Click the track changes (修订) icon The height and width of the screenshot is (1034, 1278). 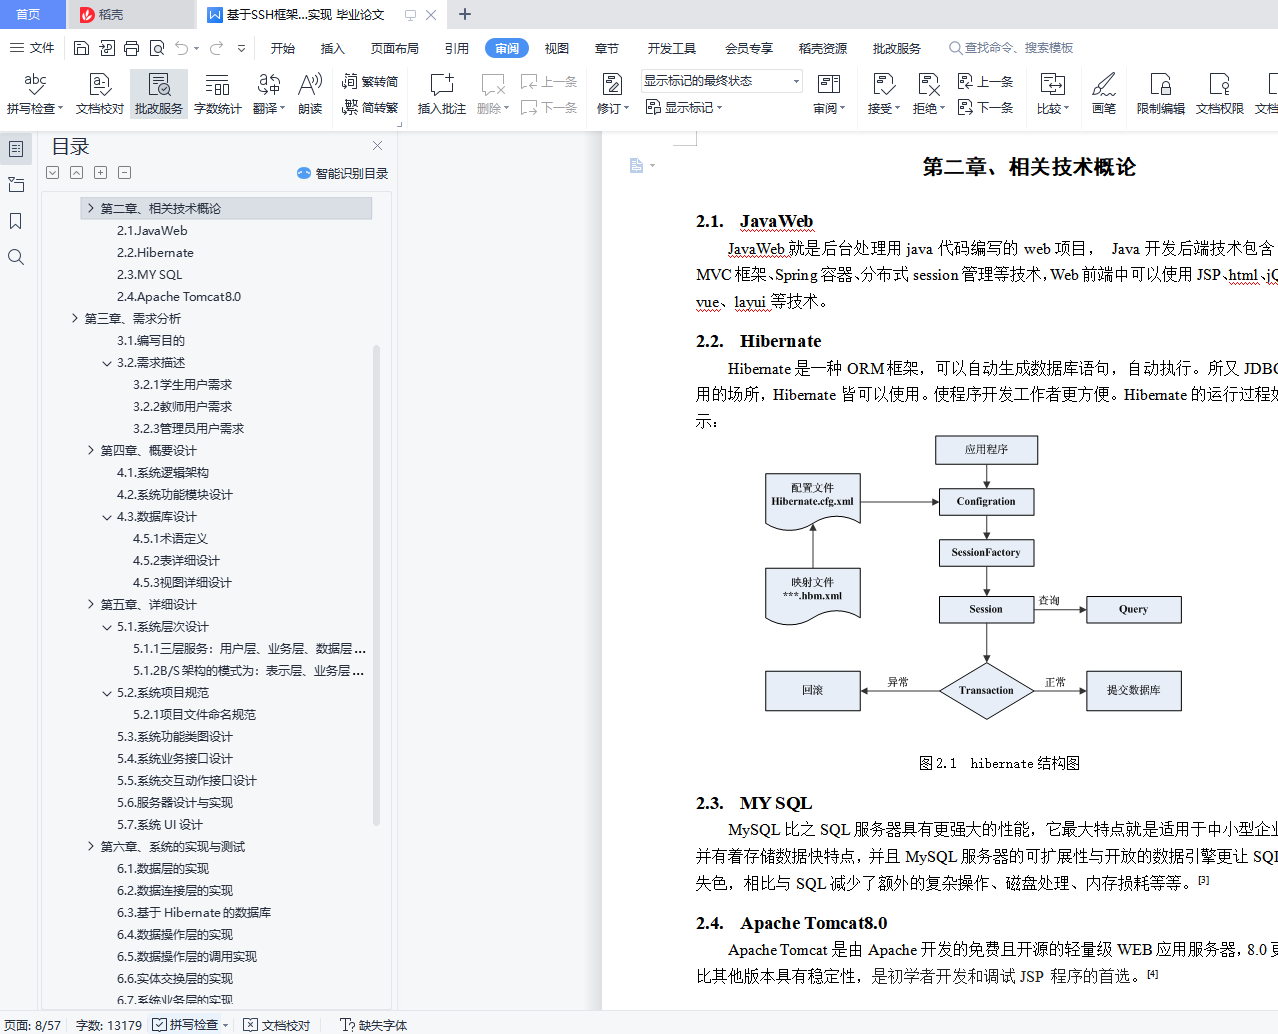coord(612,84)
